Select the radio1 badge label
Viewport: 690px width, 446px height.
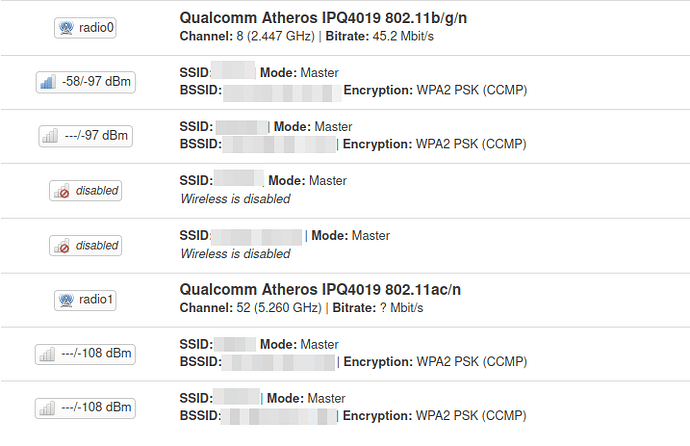[96, 300]
